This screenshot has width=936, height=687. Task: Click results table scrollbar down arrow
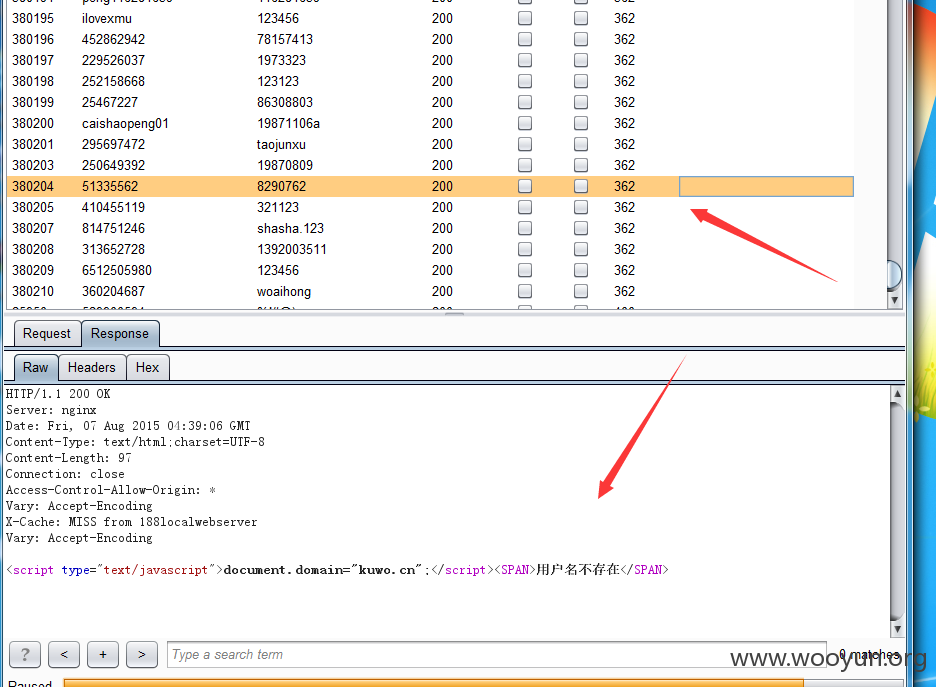894,300
